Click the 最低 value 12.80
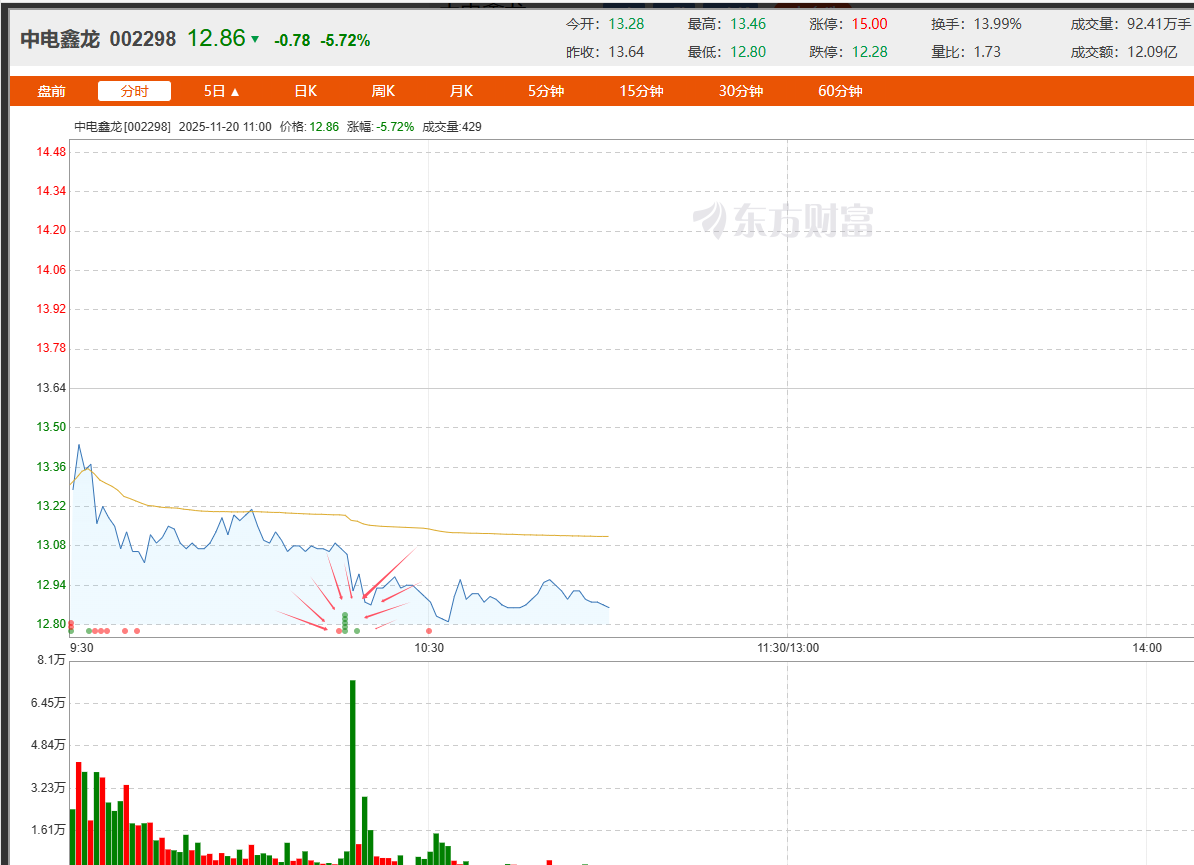 click(748, 53)
